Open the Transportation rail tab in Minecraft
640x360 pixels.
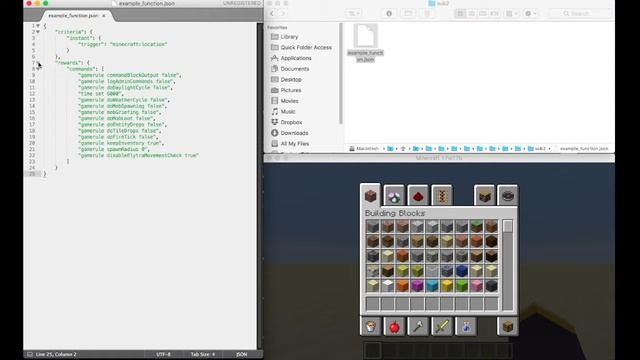[442, 196]
